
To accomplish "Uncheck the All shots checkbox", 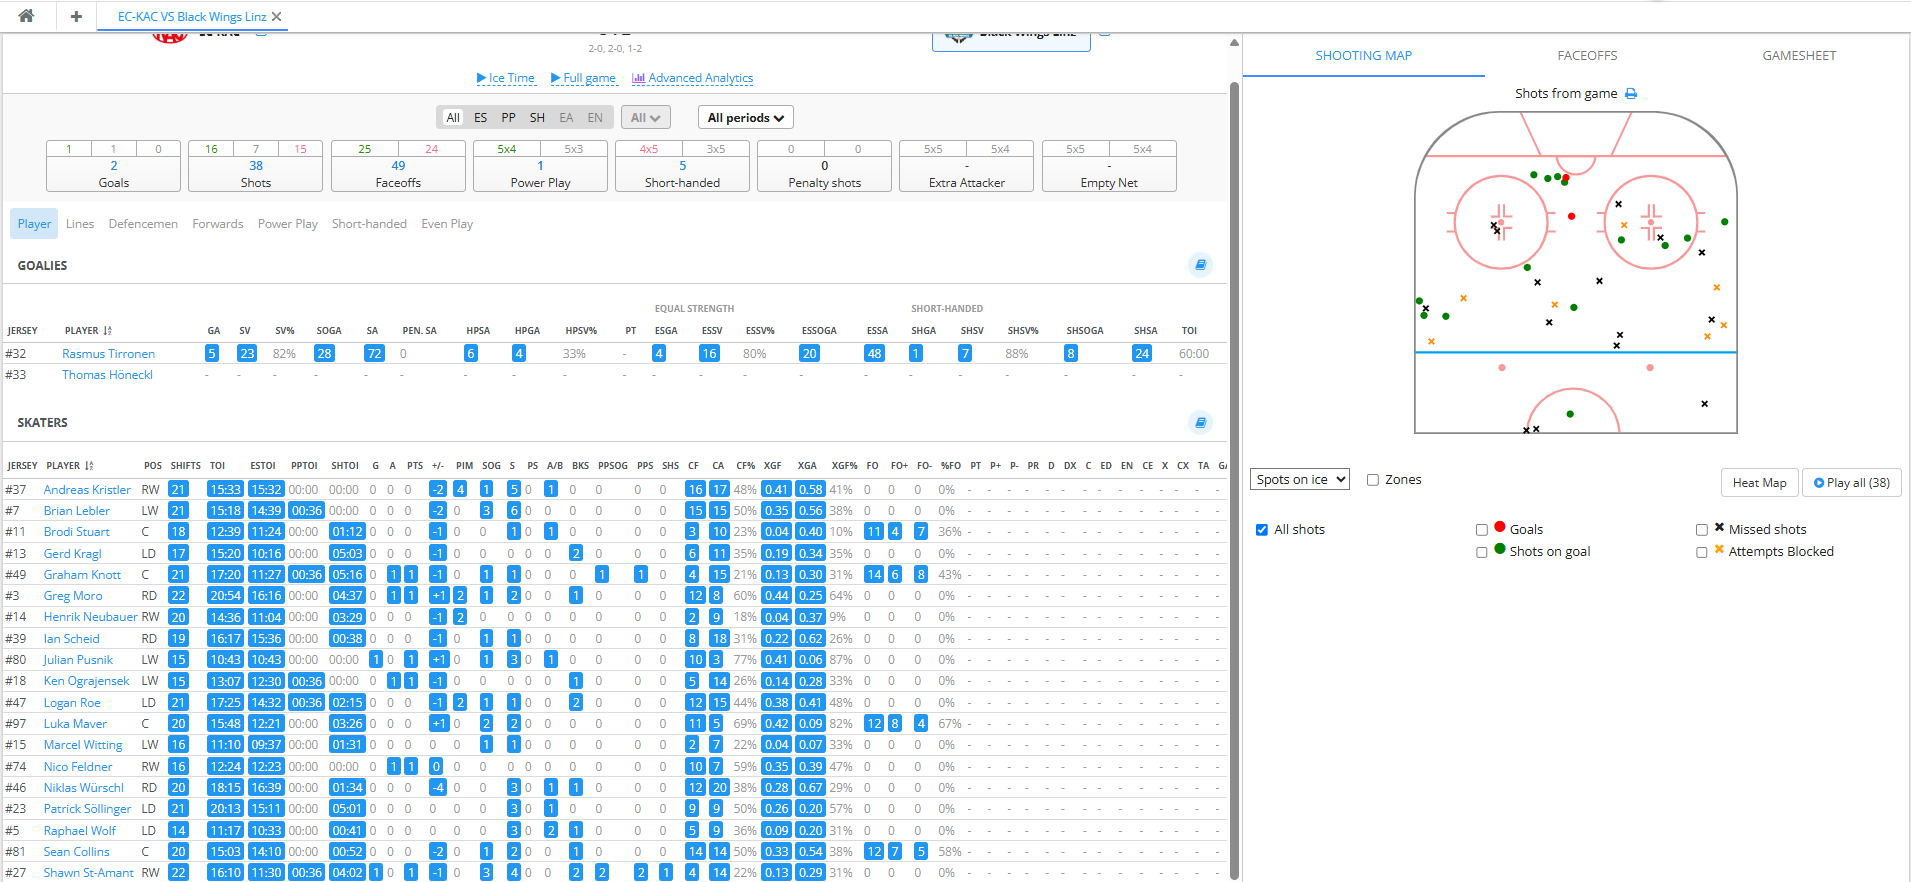I will pos(1262,530).
